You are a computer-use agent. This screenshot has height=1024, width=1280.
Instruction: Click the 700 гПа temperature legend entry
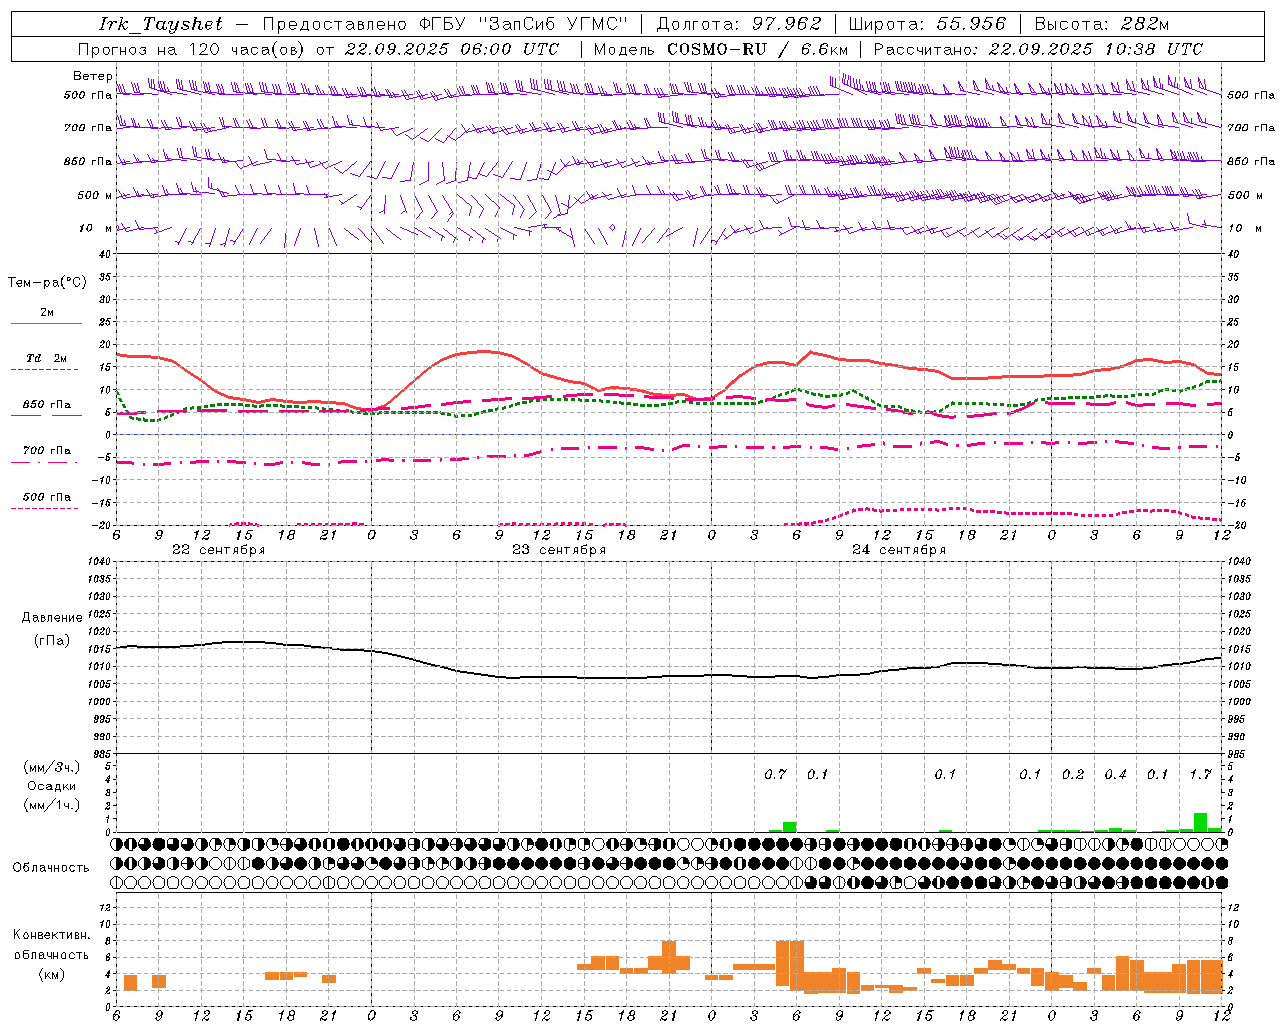click(47, 451)
